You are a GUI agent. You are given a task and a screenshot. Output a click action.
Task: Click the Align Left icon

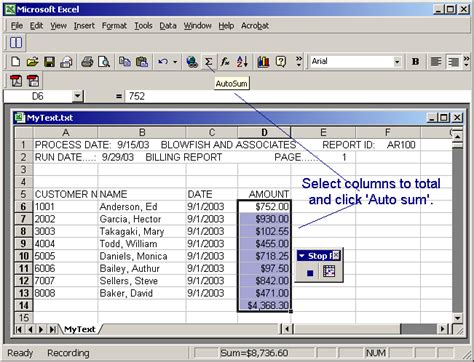tap(436, 62)
